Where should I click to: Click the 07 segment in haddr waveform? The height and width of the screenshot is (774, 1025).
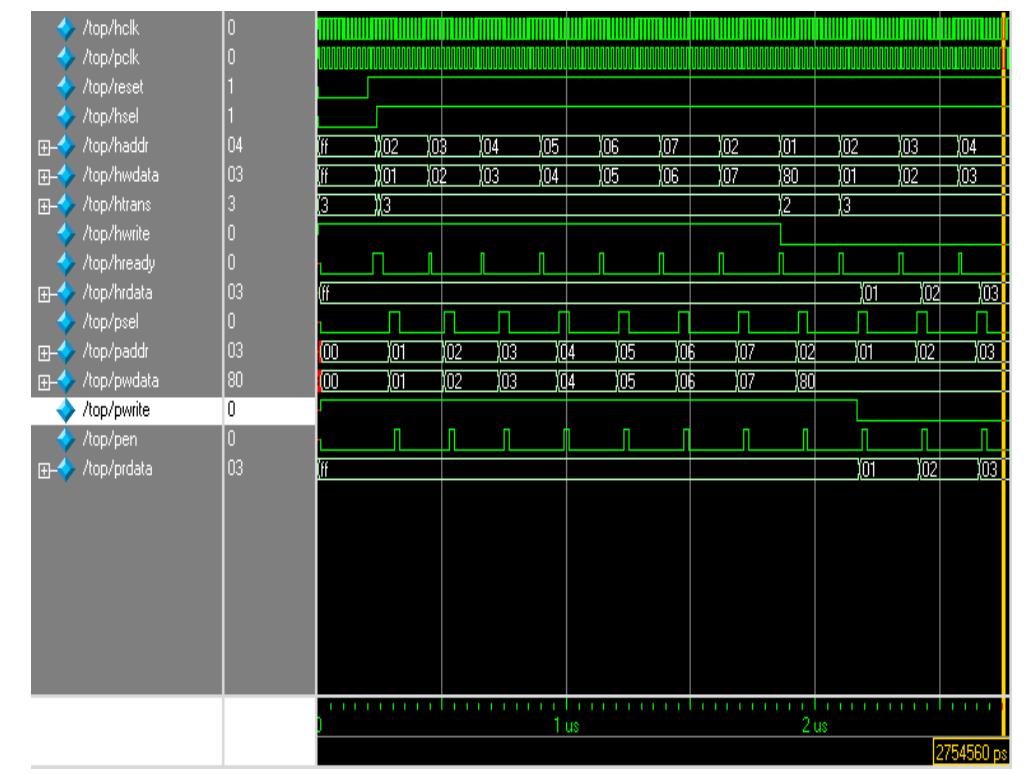click(x=690, y=146)
